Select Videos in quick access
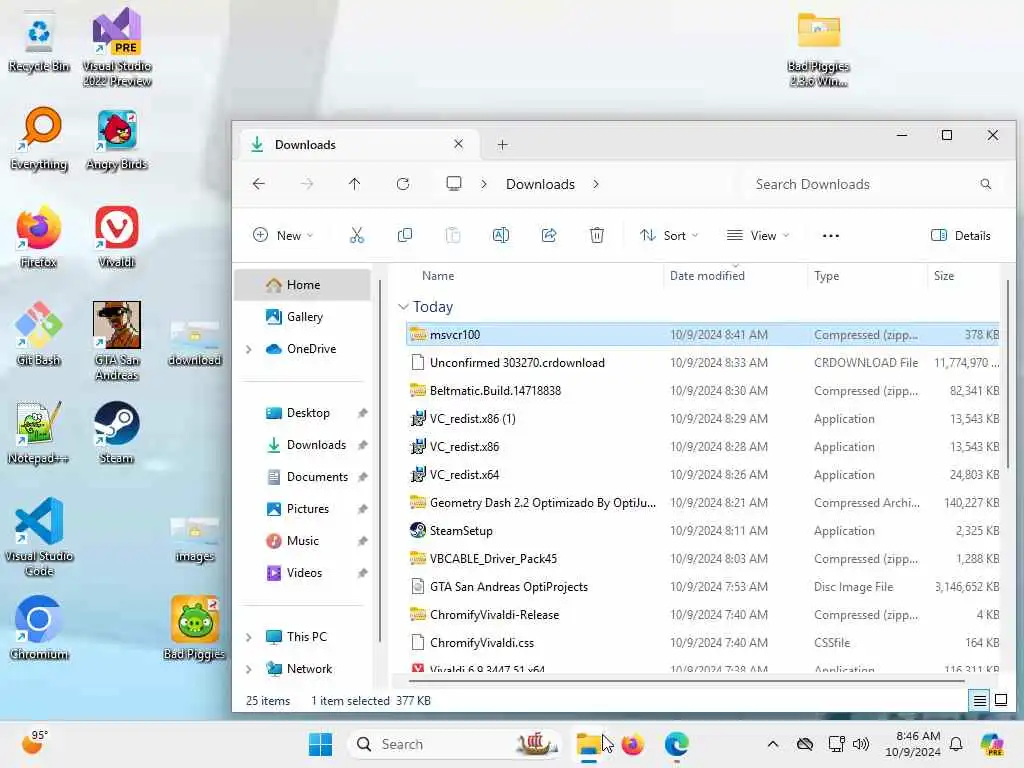The height and width of the screenshot is (768, 1024). click(x=302, y=573)
